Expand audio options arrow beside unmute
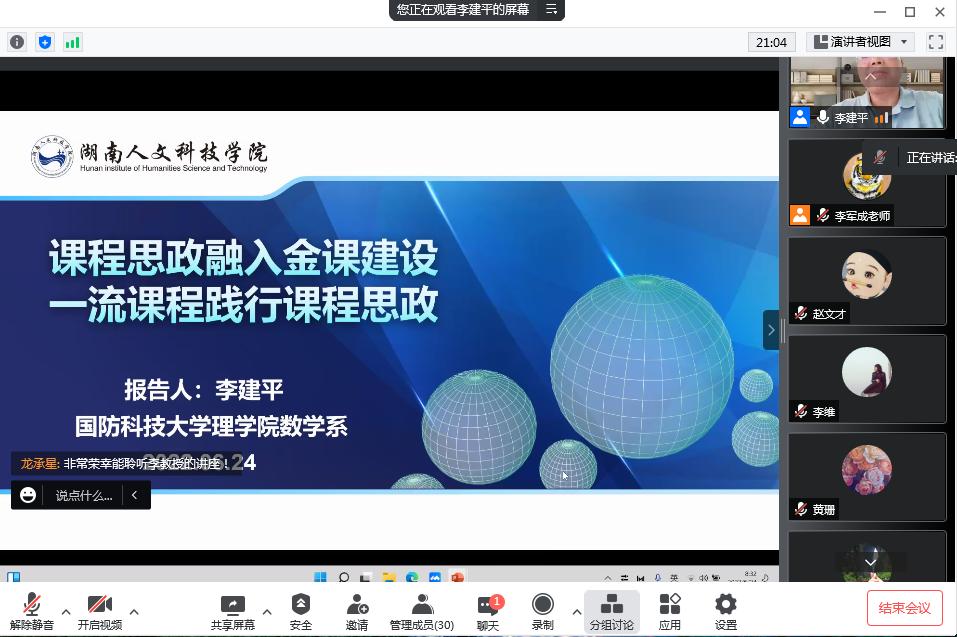The height and width of the screenshot is (637, 957). point(66,612)
